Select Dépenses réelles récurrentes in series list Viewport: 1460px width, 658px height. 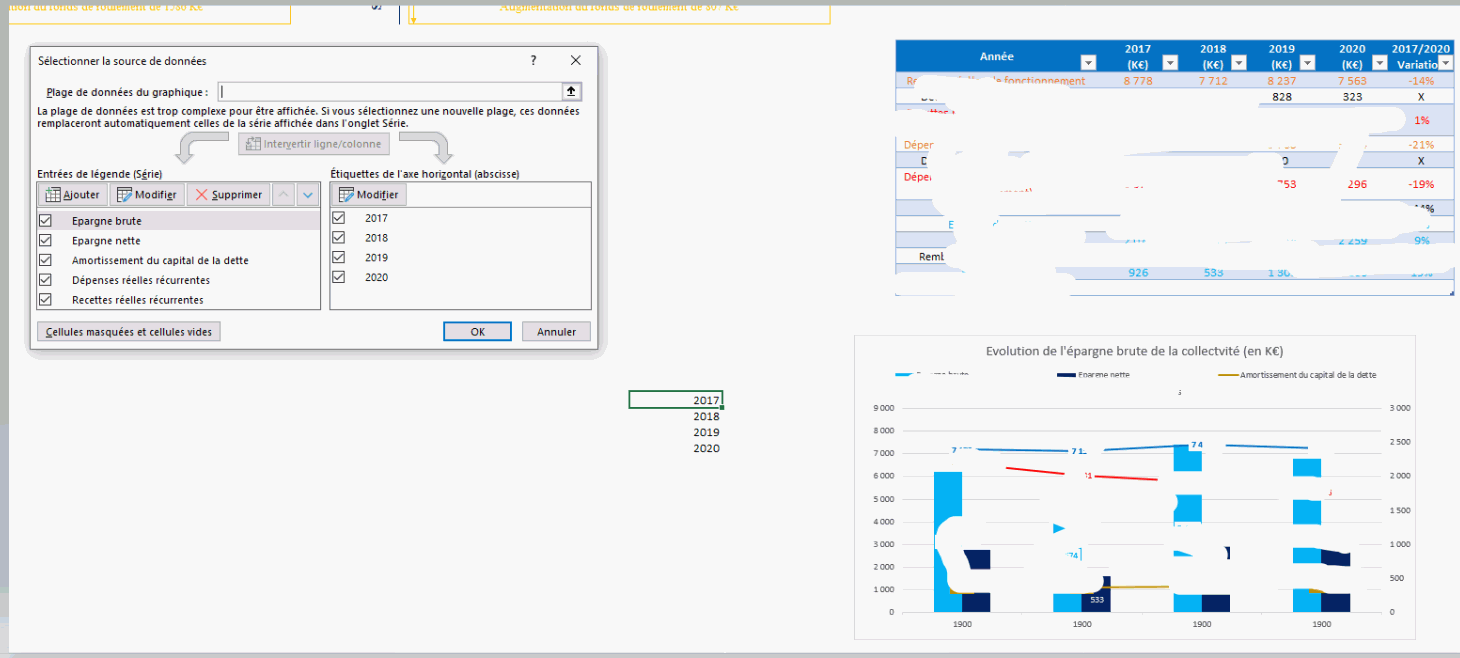pyautogui.click(x=140, y=280)
